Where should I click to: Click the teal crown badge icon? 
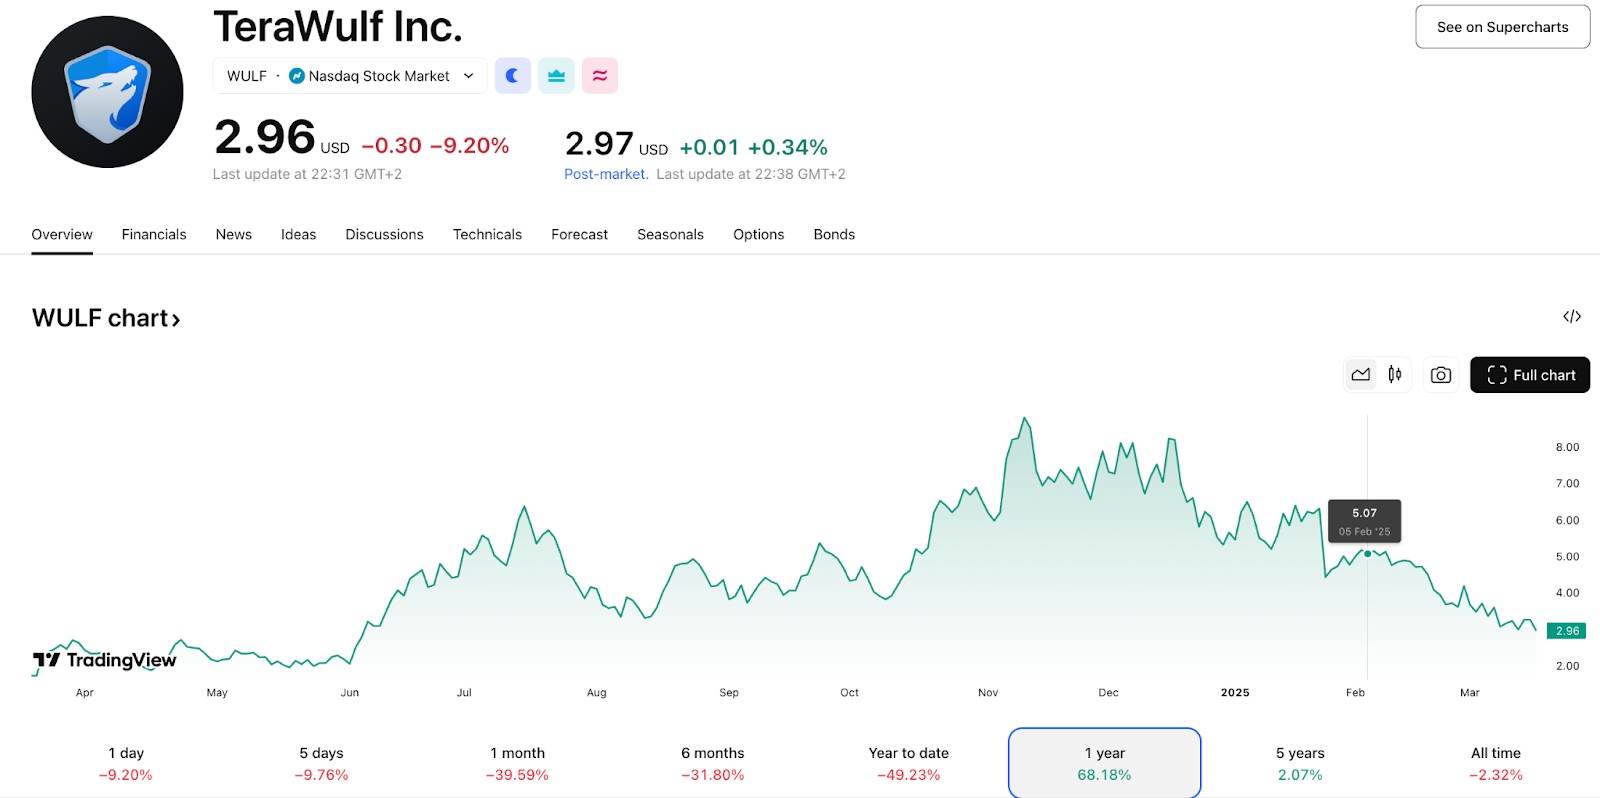[x=556, y=76]
